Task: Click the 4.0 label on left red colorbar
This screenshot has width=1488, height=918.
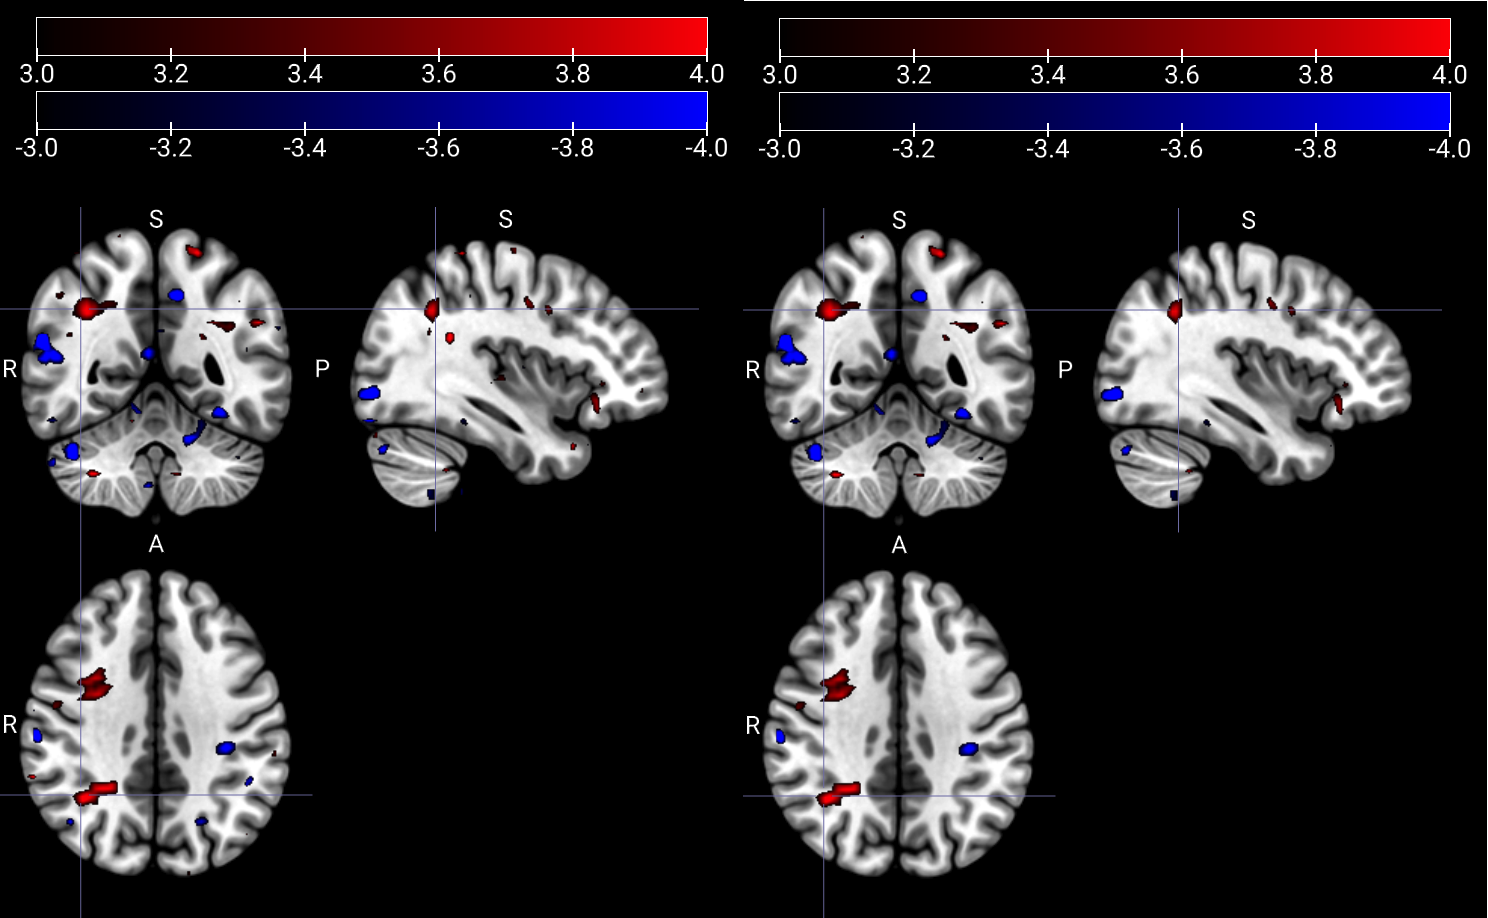Action: pyautogui.click(x=706, y=74)
